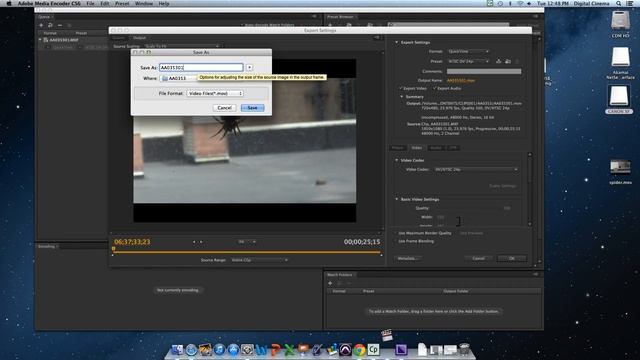Open Video Codec dropdown
640x360 pixels.
point(476,169)
